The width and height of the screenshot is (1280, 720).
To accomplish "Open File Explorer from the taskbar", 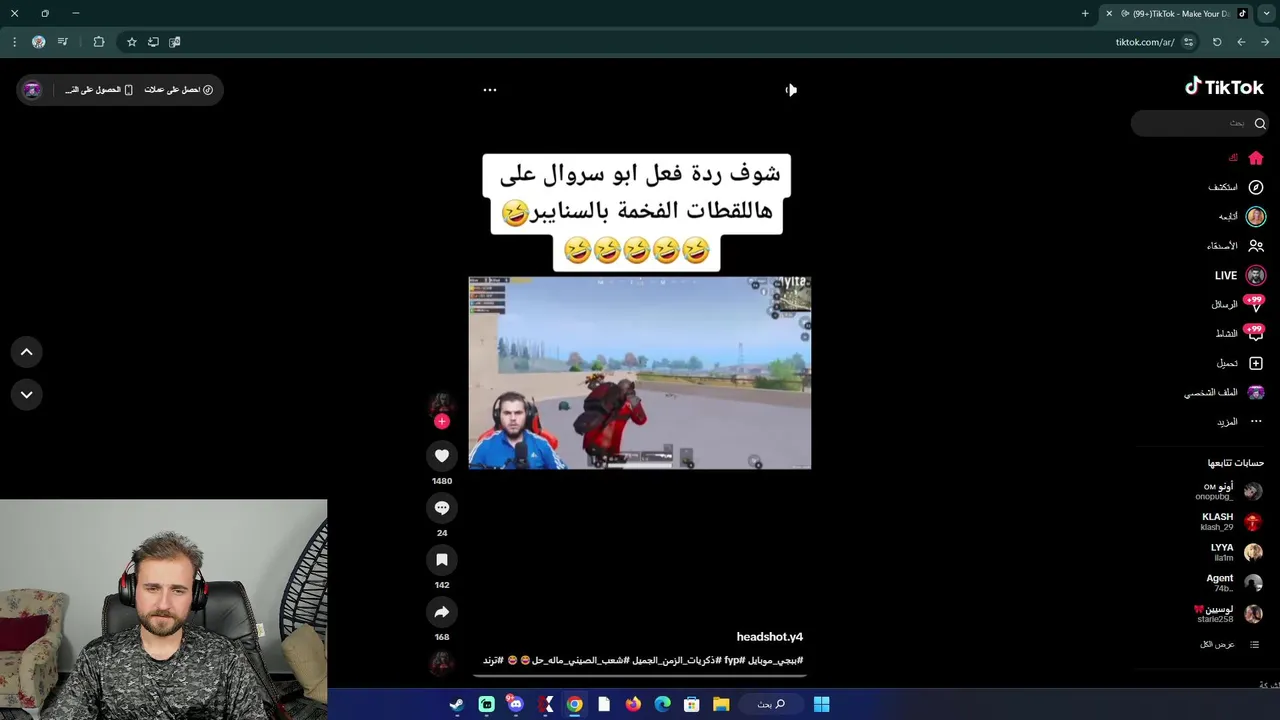I will tap(721, 705).
